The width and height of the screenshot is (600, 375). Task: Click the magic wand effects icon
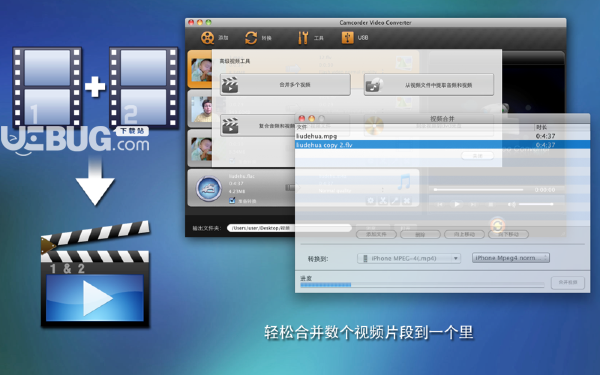[x=395, y=201]
